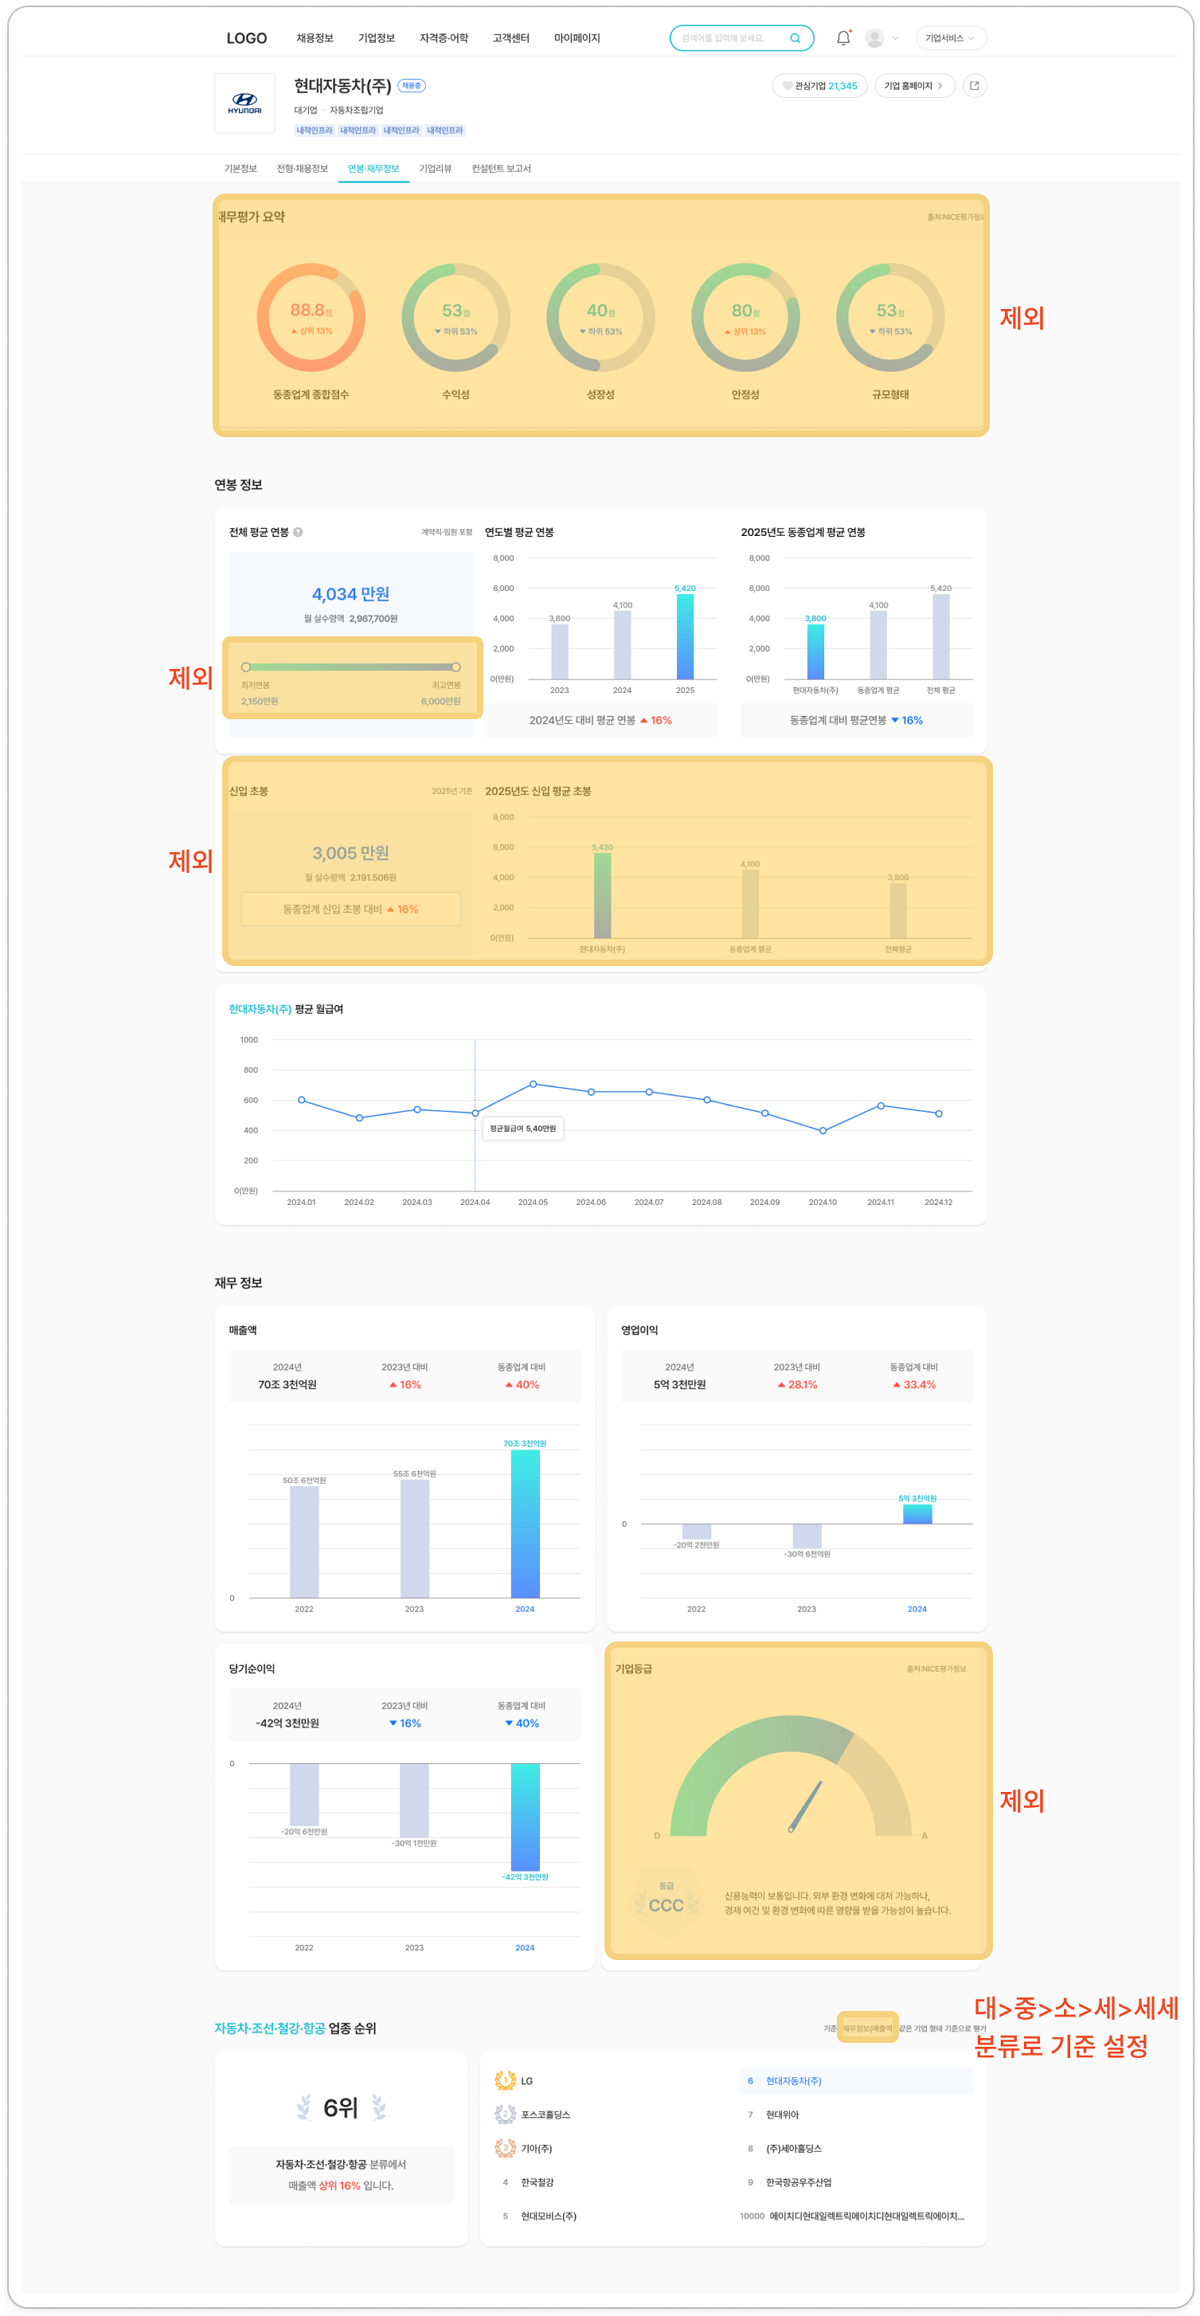Switch to the 기업리뷰 tab
Screen dimensions: 1200x2316
[435, 168]
